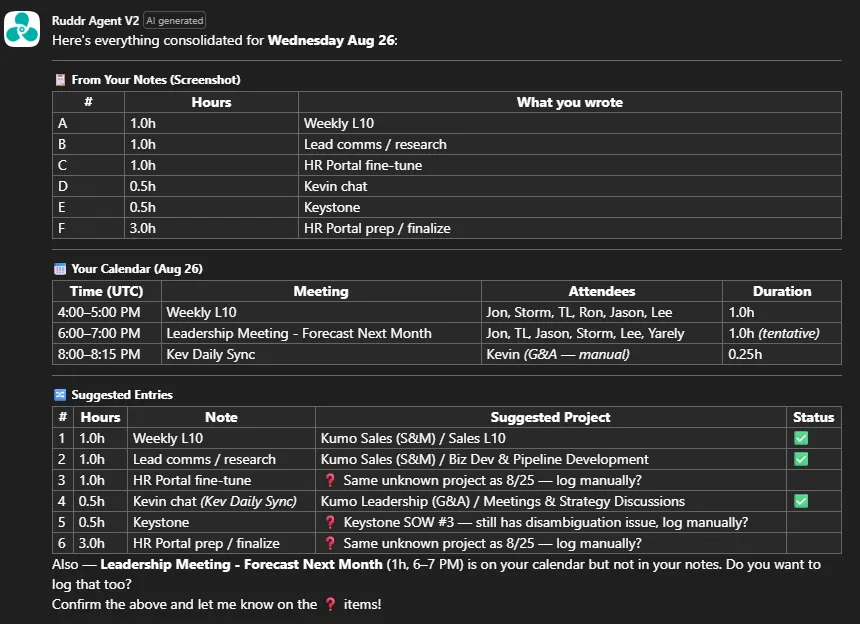Select 'Kumo Sales (S&M) / Sales L10' project cell
Viewport: 860px width, 624px height.
click(551, 438)
